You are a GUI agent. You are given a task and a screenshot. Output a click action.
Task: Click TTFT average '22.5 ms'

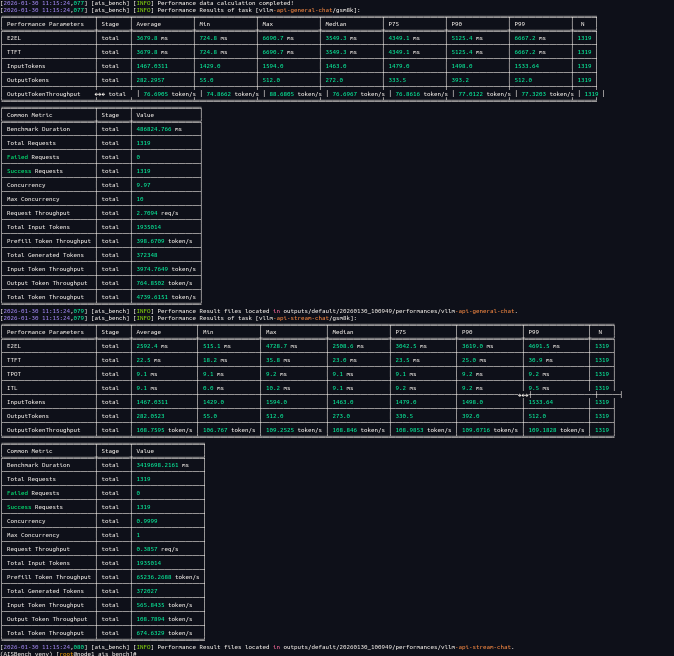[x=148, y=360]
